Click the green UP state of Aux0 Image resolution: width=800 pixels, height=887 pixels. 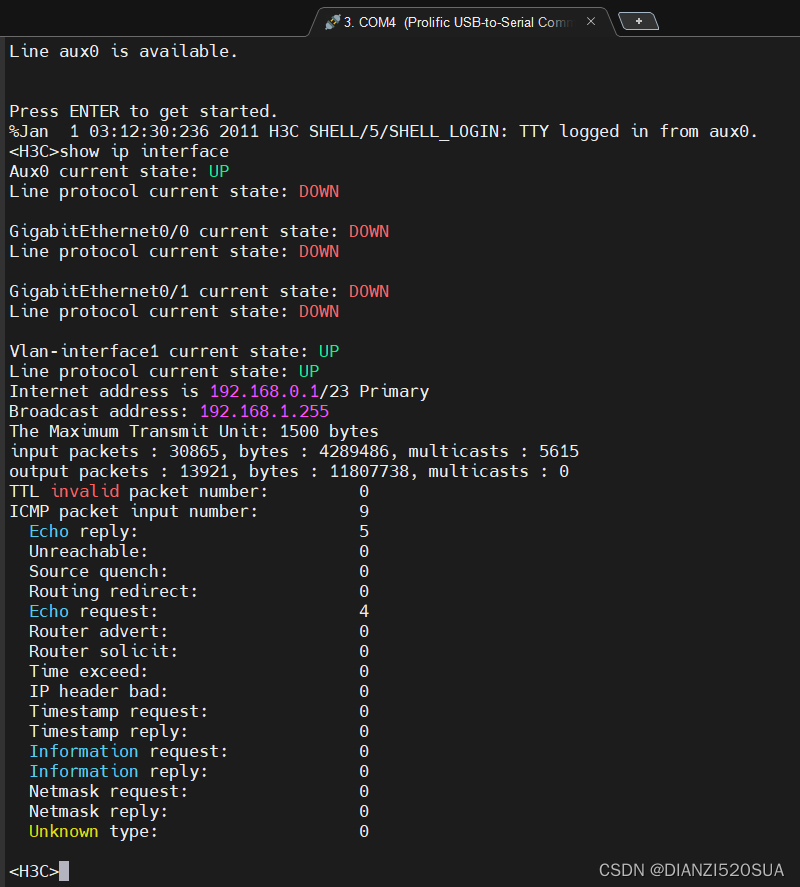pyautogui.click(x=219, y=171)
